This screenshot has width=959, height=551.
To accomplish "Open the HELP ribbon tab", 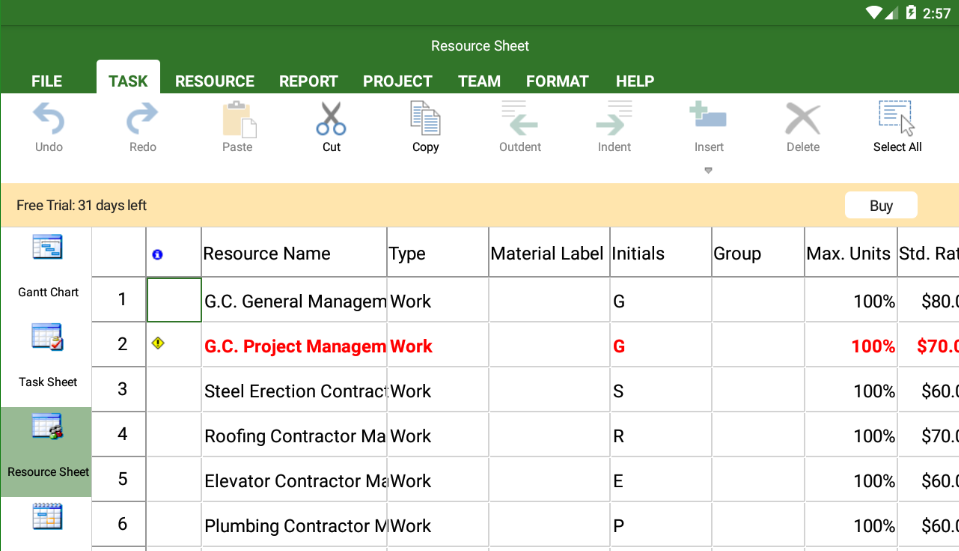I will pyautogui.click(x=635, y=81).
